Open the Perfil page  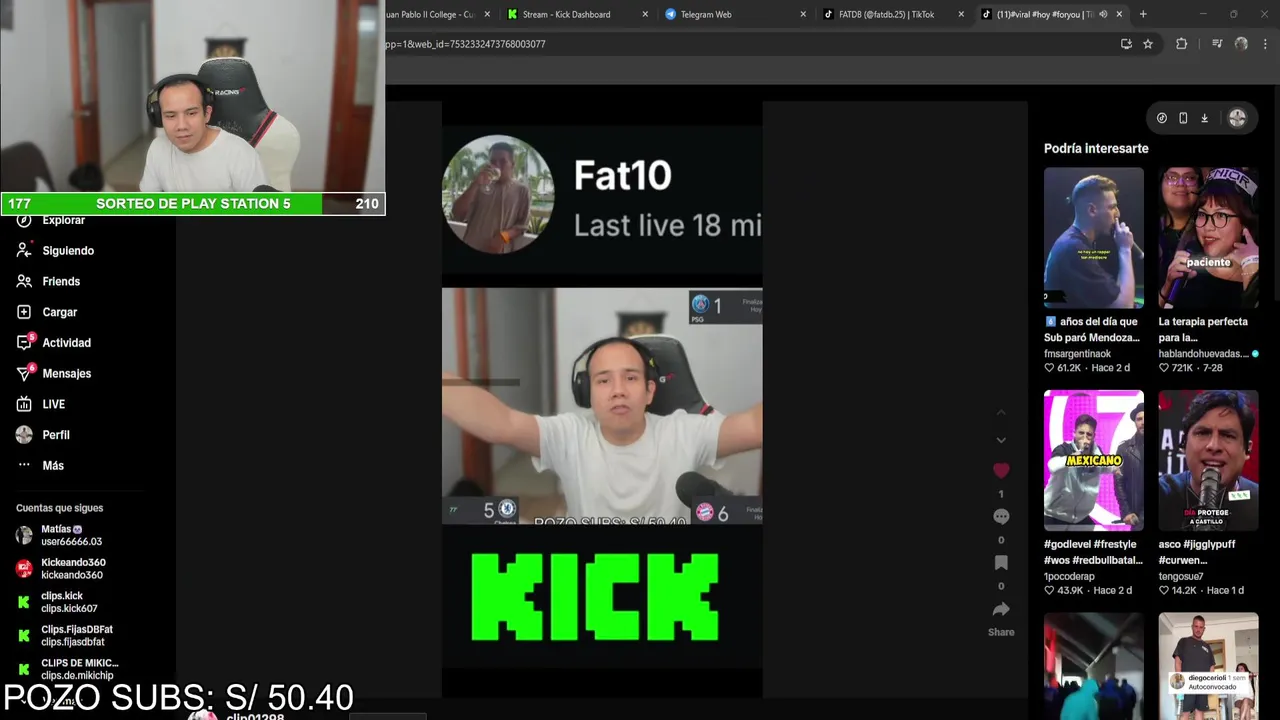click(x=43, y=435)
